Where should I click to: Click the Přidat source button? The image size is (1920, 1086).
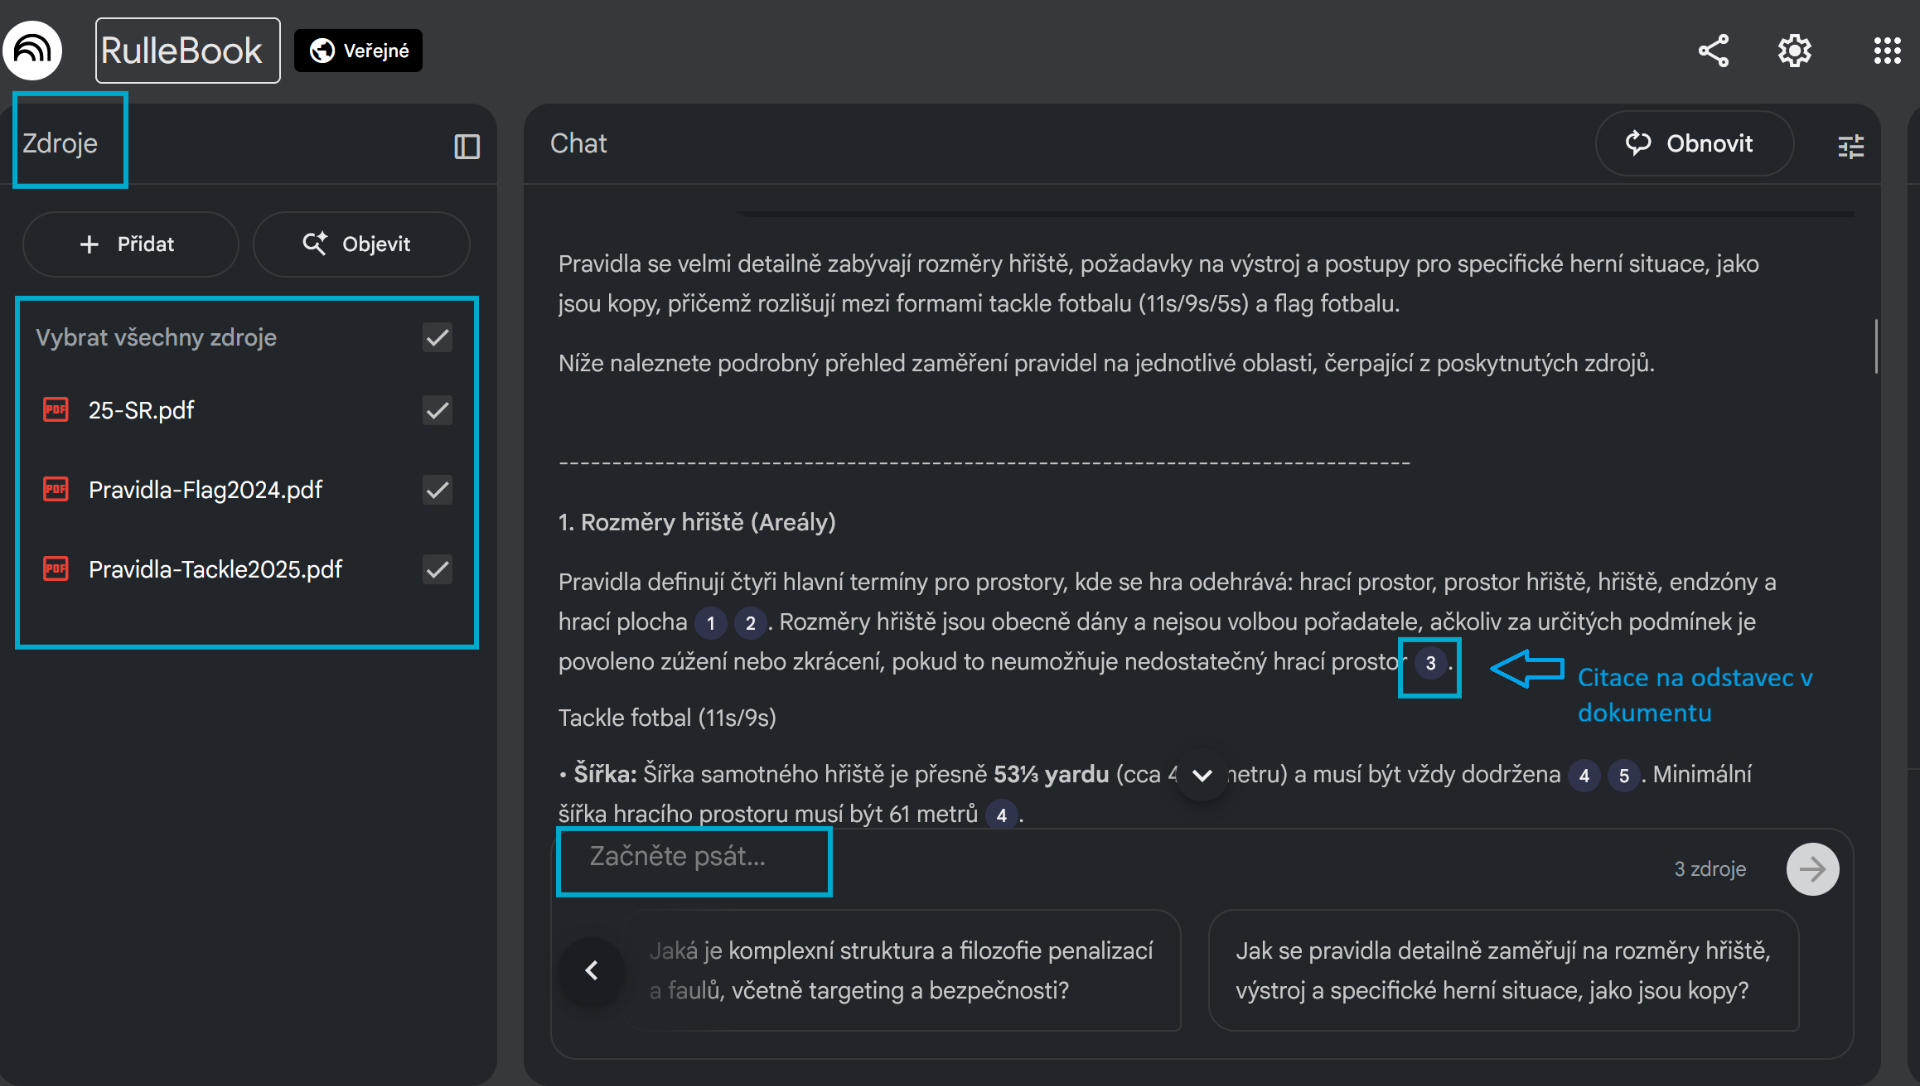(x=129, y=244)
